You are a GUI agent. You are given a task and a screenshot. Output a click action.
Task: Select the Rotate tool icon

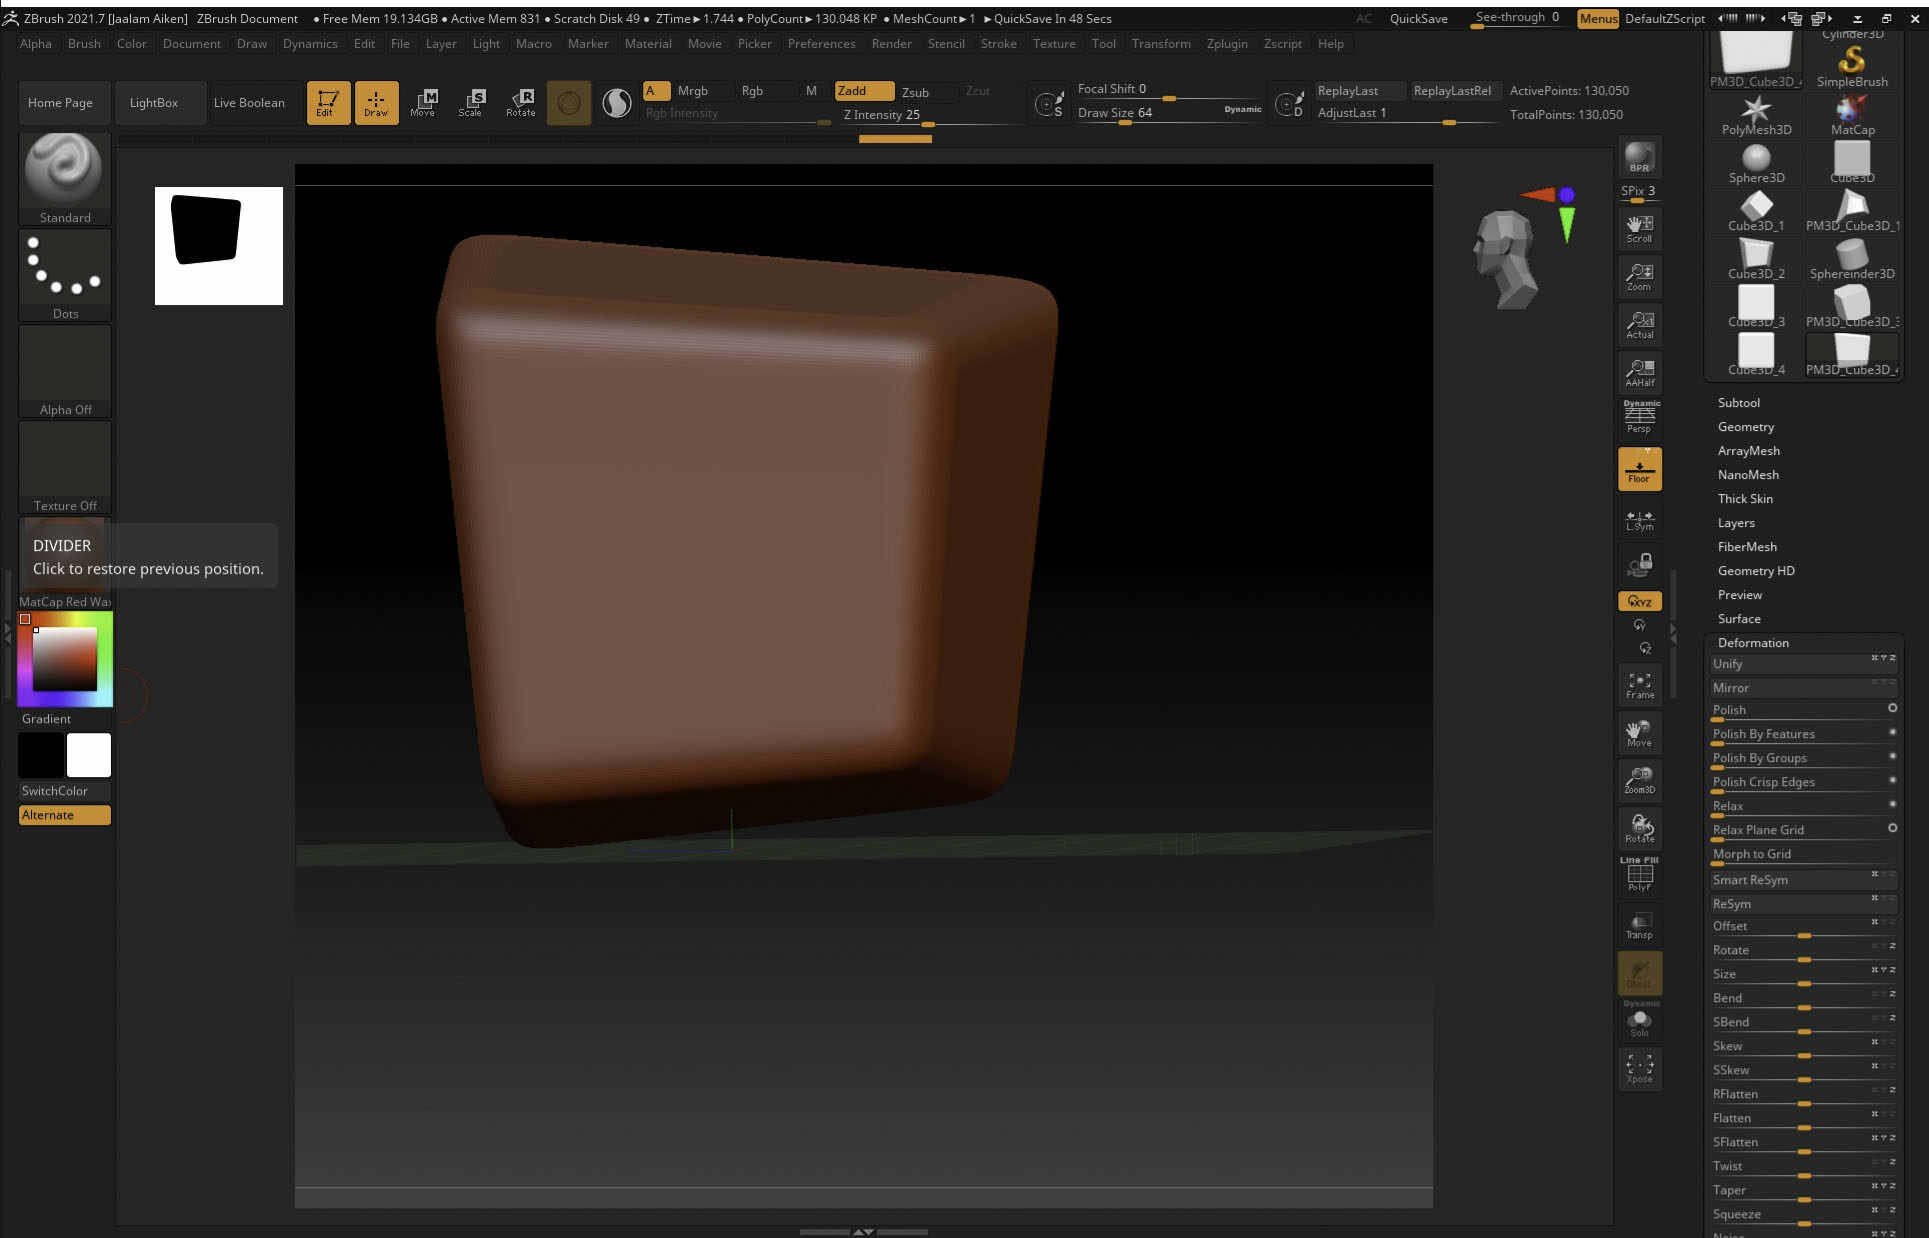521,102
